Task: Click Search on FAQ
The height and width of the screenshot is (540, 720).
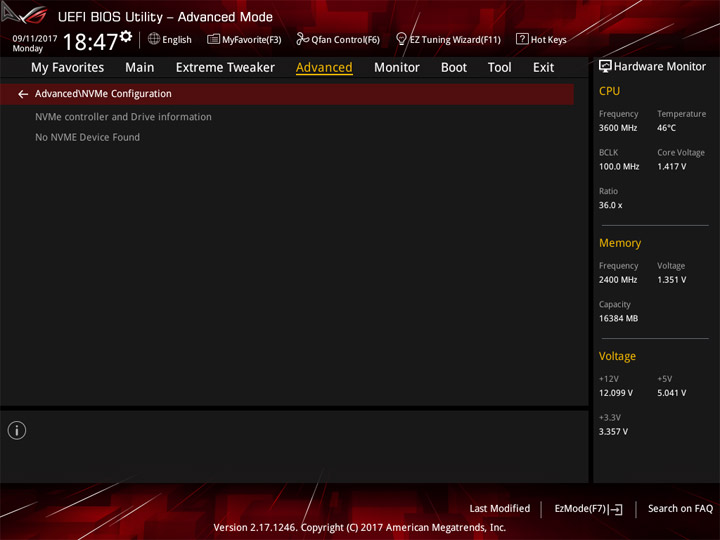Action: pyautogui.click(x=681, y=509)
